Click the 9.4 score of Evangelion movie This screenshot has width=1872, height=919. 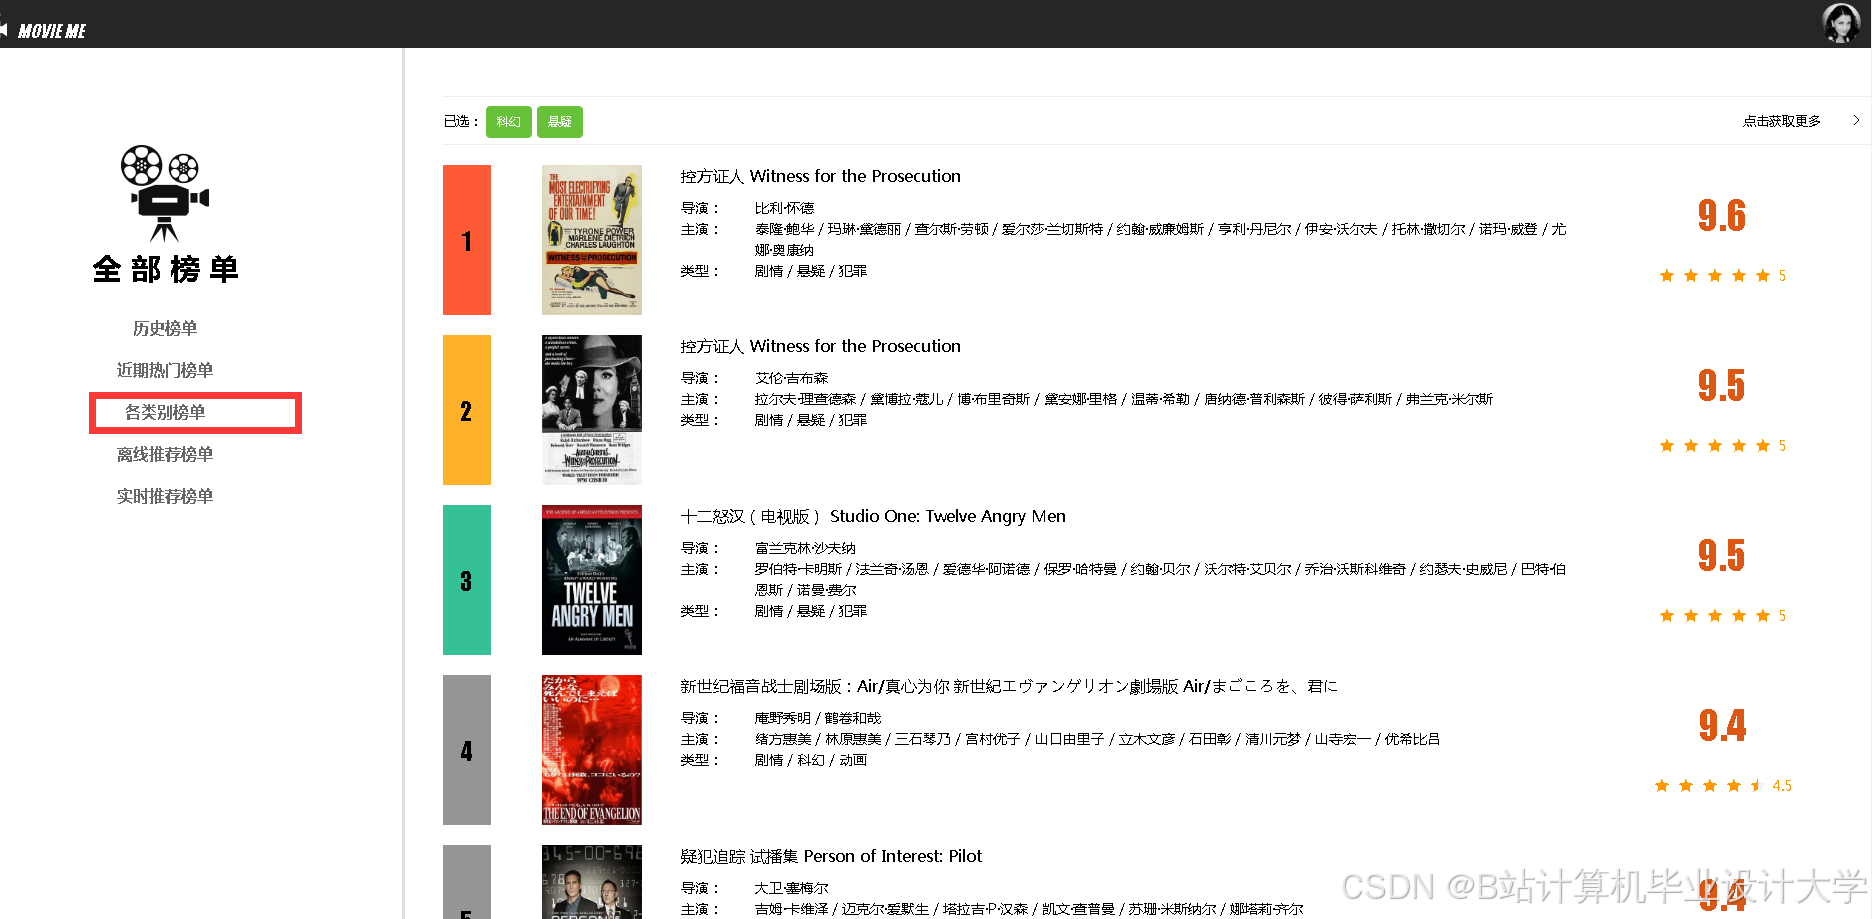click(x=1722, y=725)
